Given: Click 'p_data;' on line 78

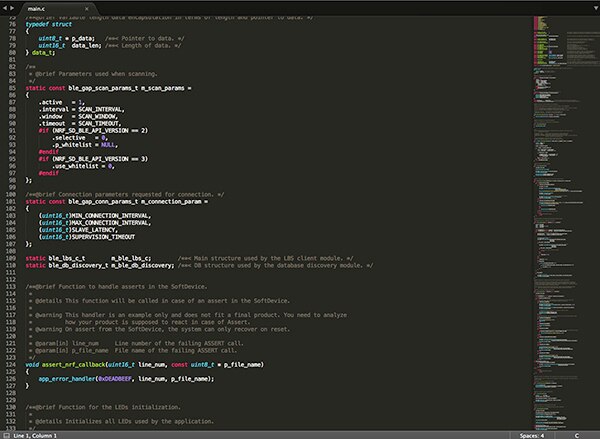Looking at the screenshot, I should point(83,38).
